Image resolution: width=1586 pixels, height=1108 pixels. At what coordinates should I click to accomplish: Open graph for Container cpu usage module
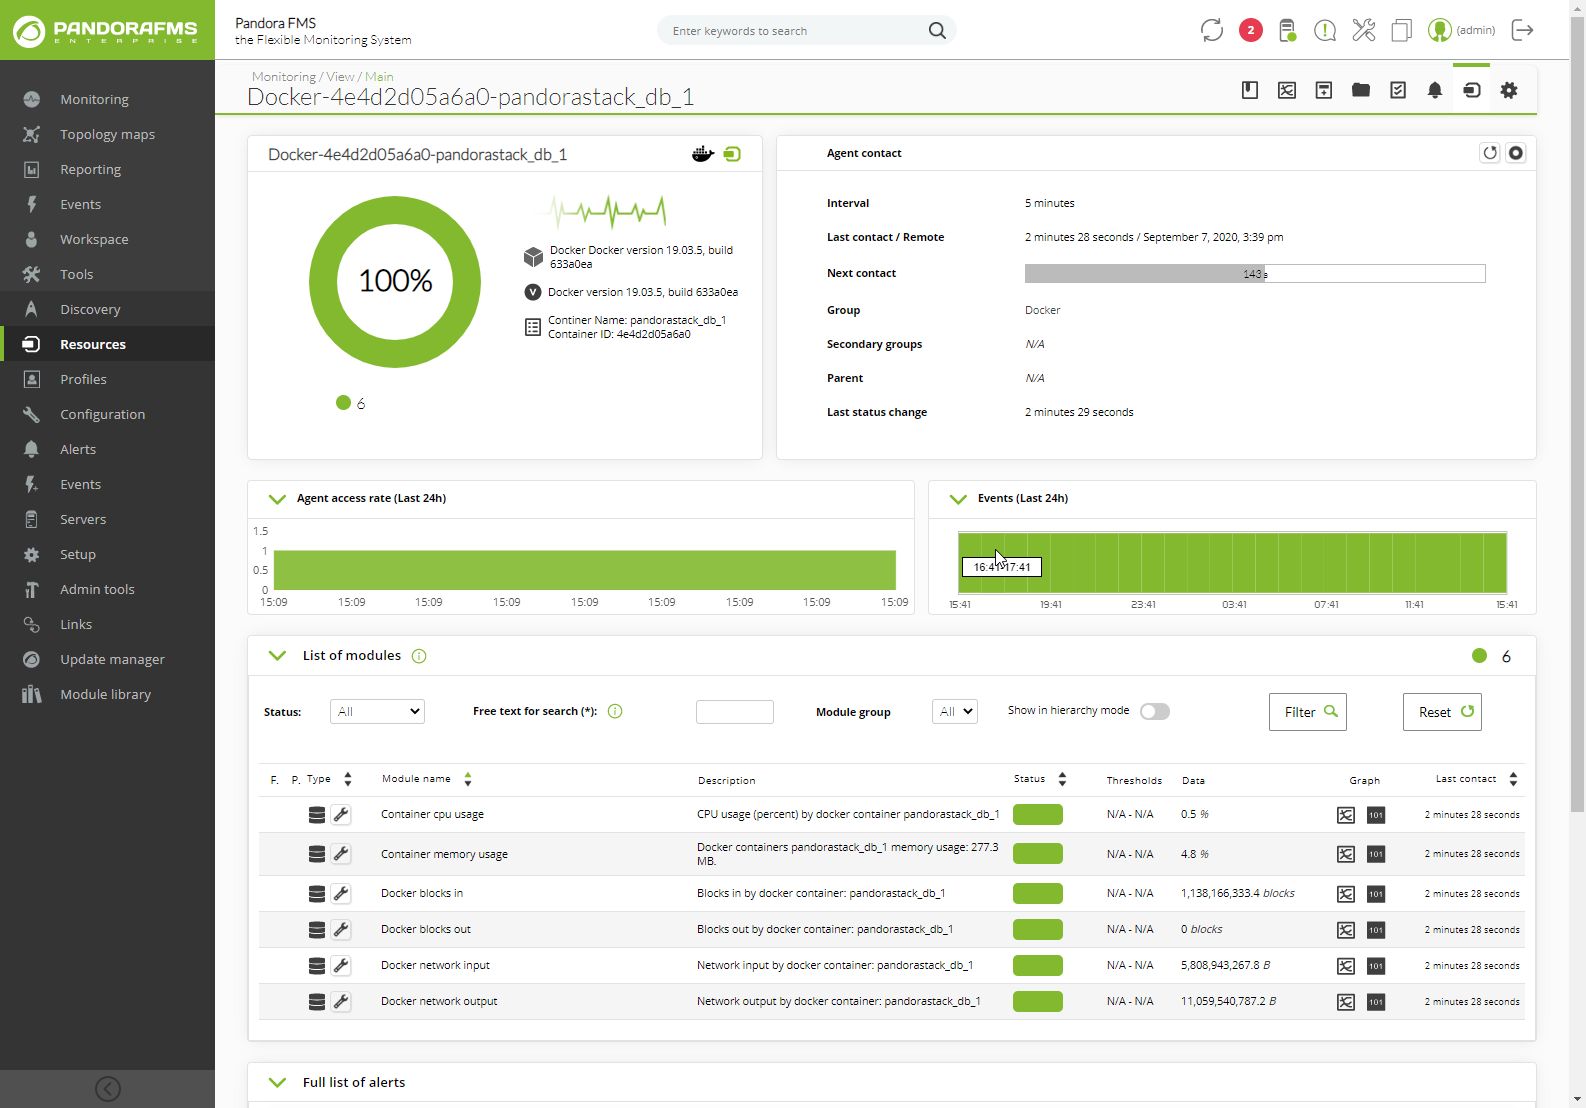click(1346, 815)
